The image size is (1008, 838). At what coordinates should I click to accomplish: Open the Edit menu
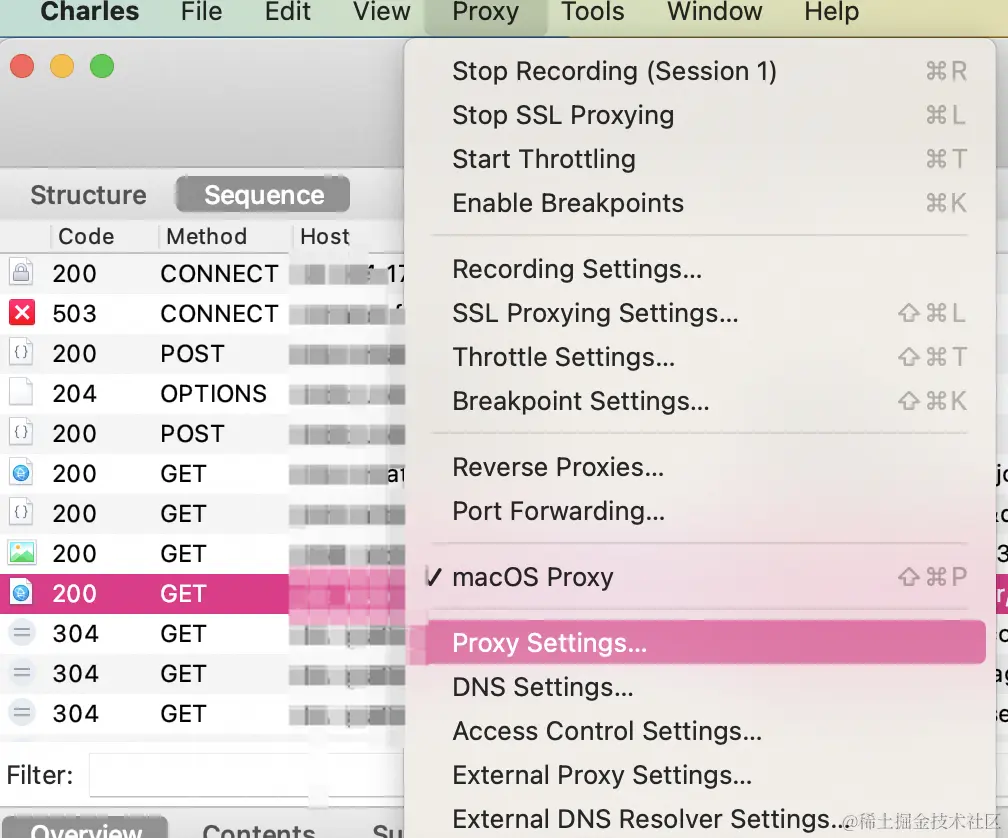287,13
